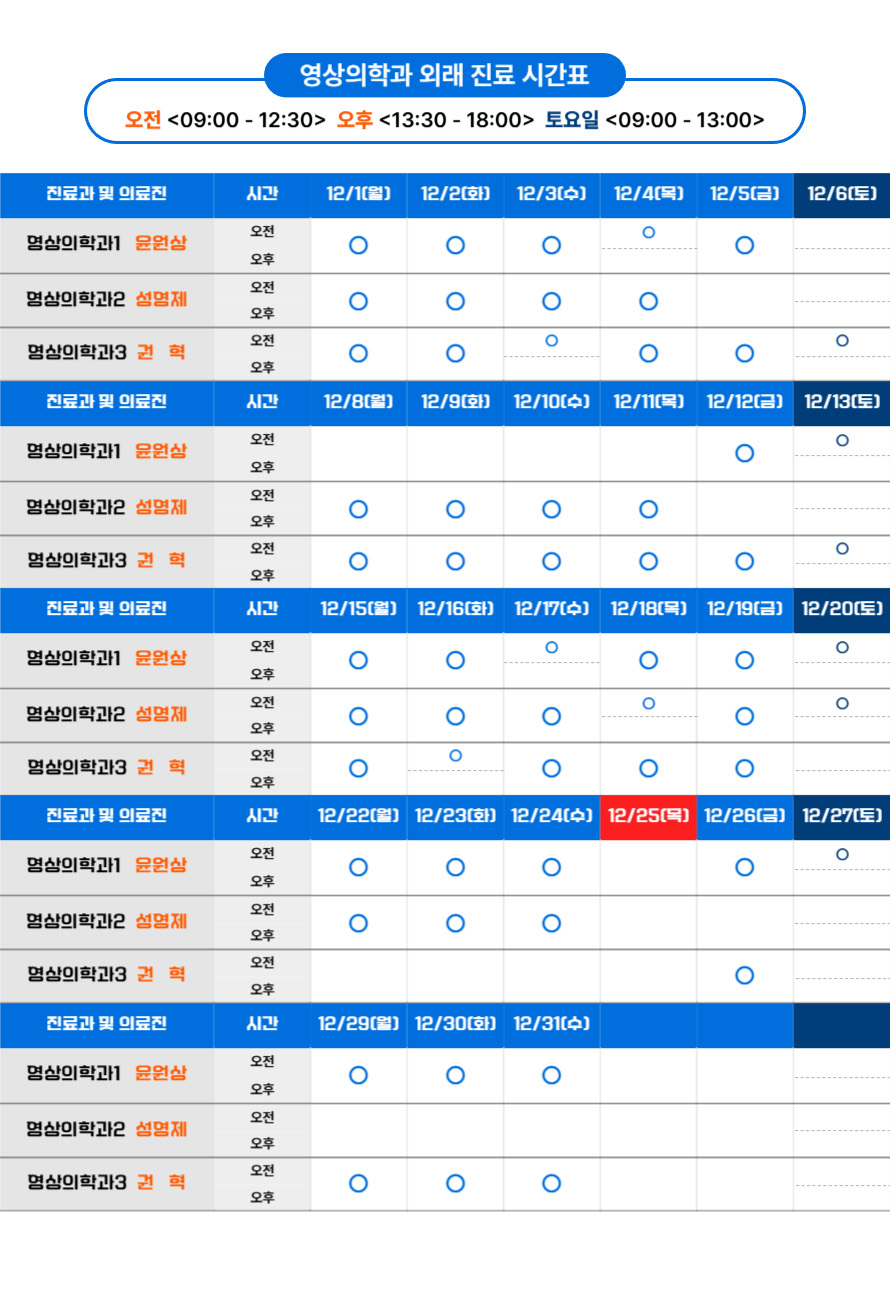Image resolution: width=890 pixels, height=1308 pixels.
Task: Select 권혁's morning circle on 12/6(토)
Action: pos(842,341)
